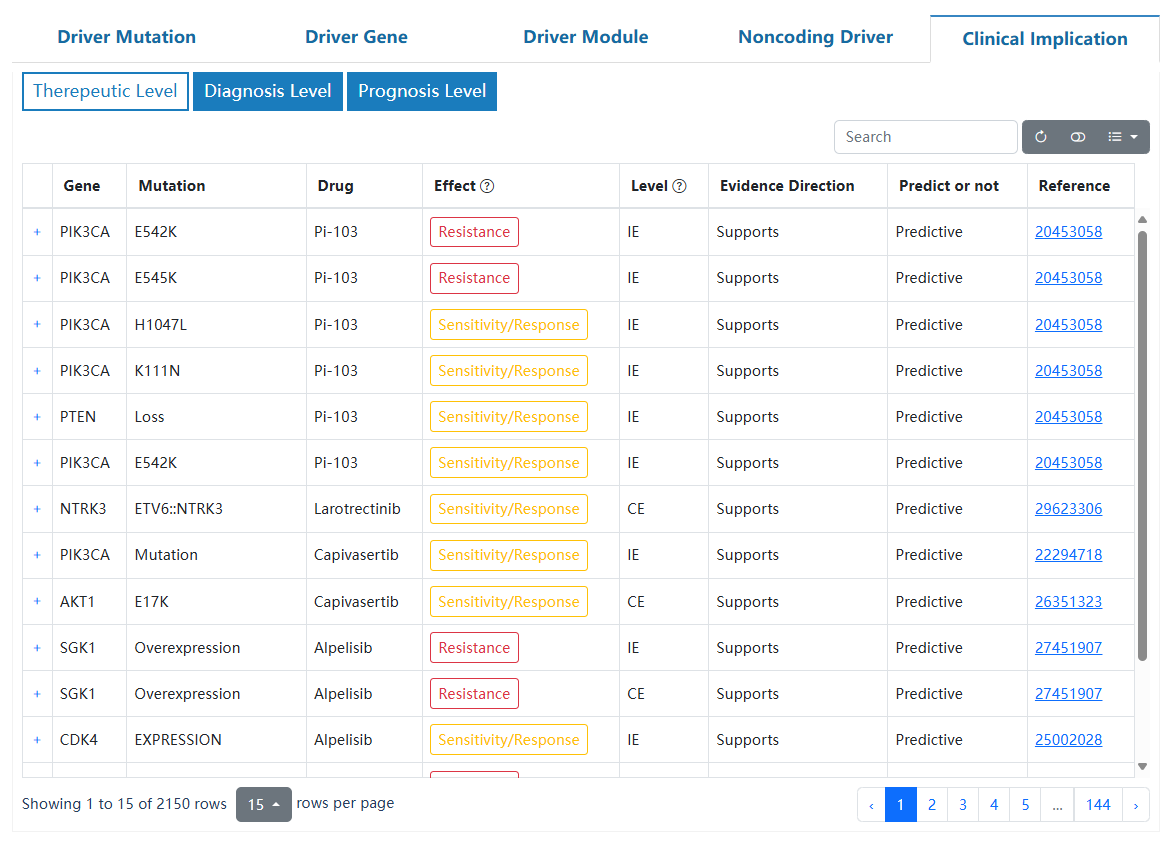1164x845 pixels.
Task: Click the next page arrow
Action: pyautogui.click(x=1135, y=804)
